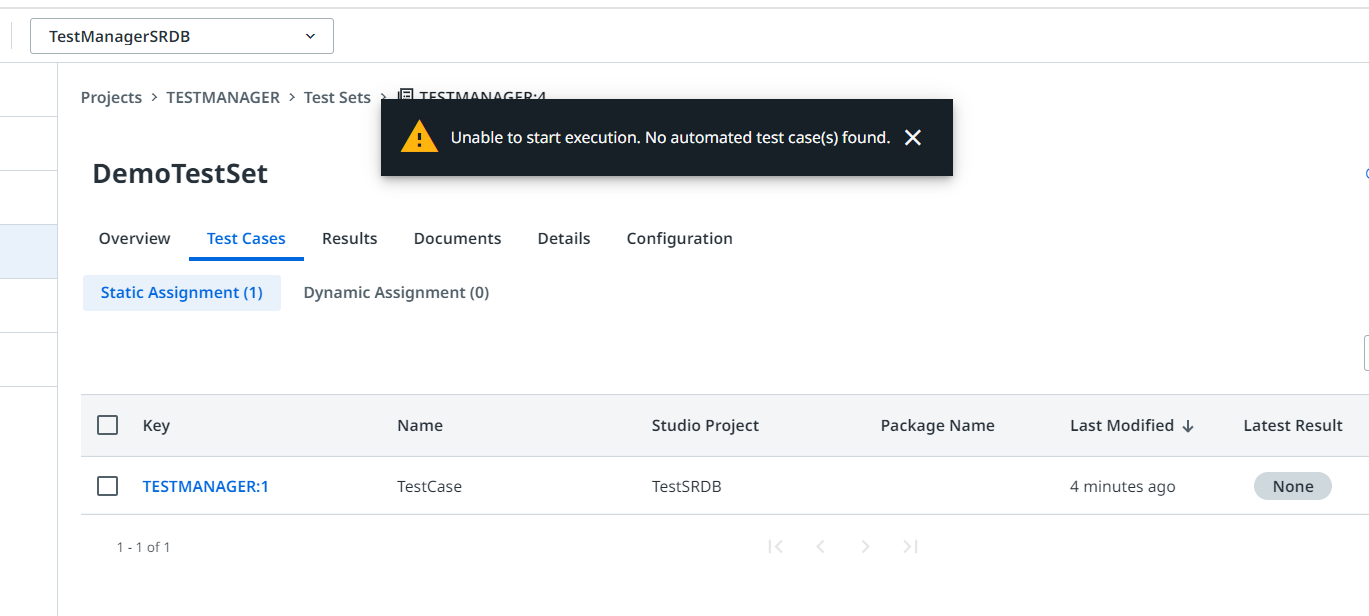
Task: Open the TESTMANAGER:1 test case link
Action: (x=205, y=487)
